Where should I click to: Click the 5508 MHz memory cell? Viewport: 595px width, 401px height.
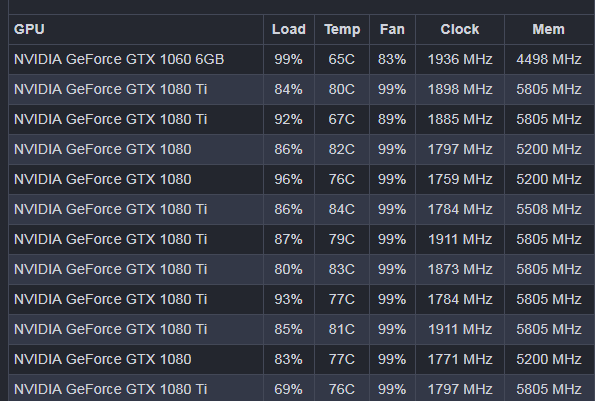pyautogui.click(x=549, y=209)
